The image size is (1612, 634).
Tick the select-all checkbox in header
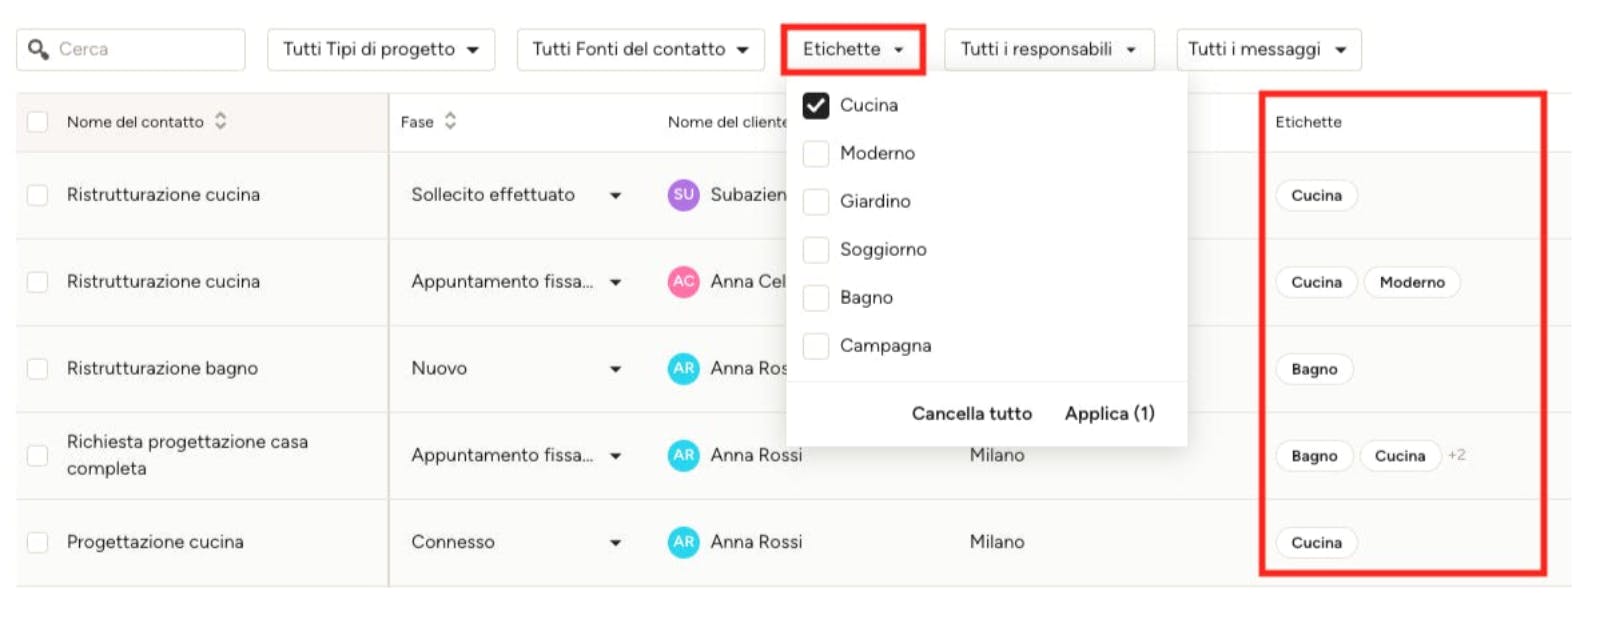click(x=37, y=121)
